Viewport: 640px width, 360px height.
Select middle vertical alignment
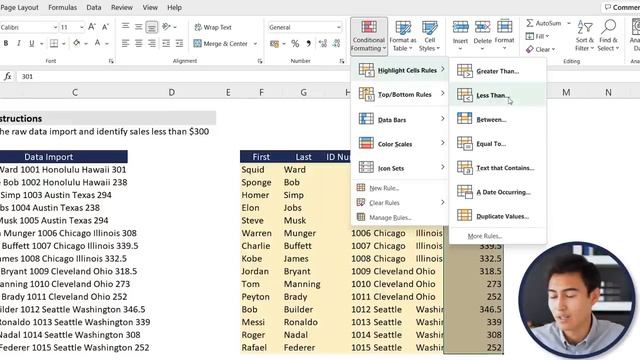pos(139,27)
